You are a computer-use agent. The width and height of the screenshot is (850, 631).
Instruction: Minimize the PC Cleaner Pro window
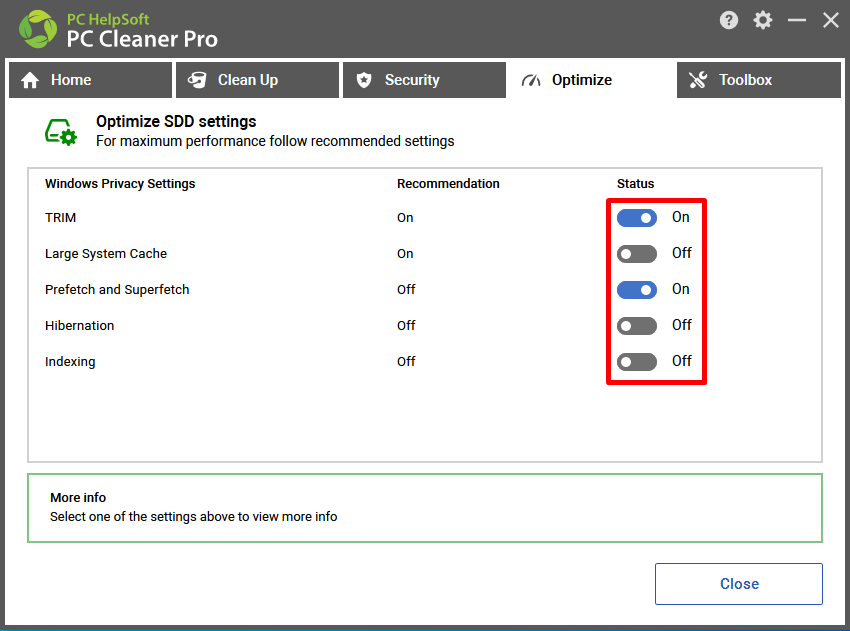[796, 21]
